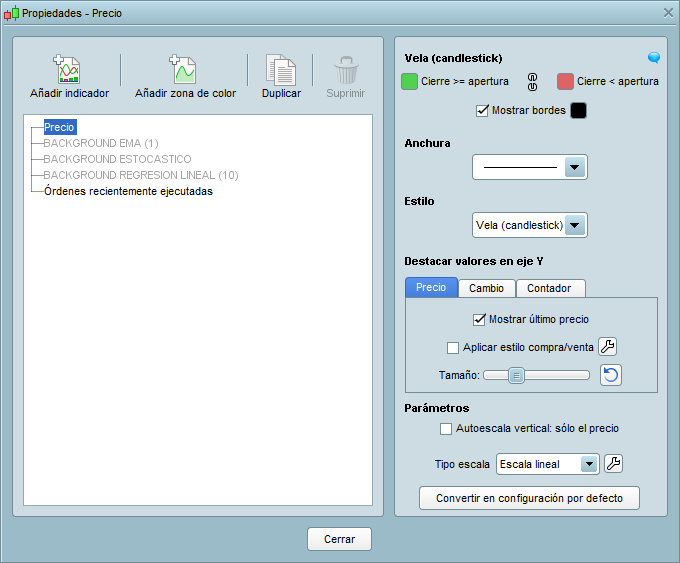Click the black border color swatch
680x563 pixels.
[x=579, y=111]
